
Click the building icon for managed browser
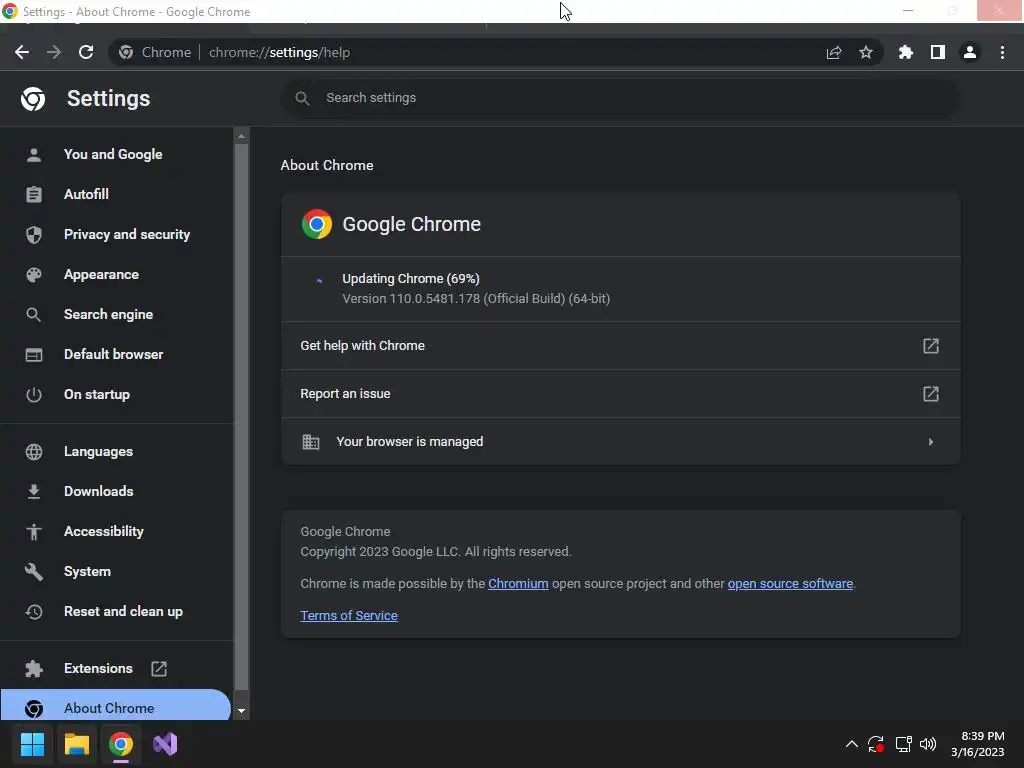coord(311,442)
